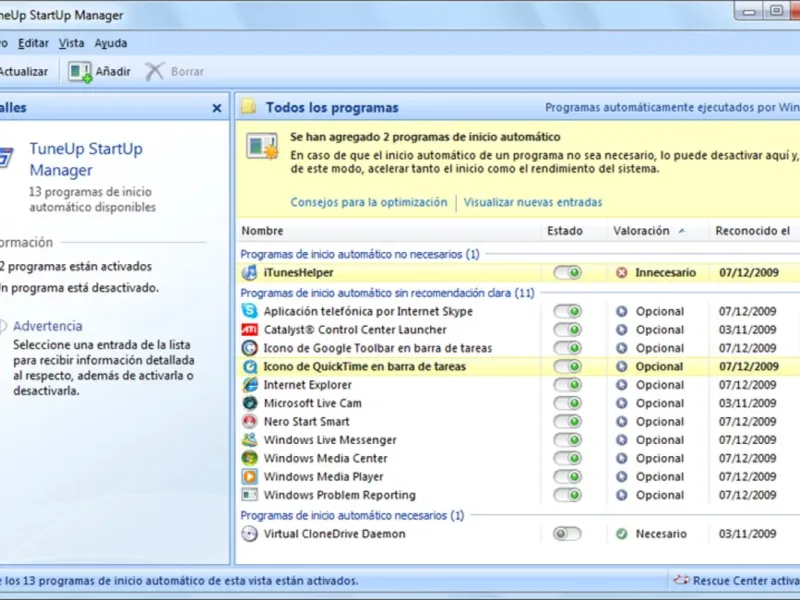This screenshot has height=600, width=800.
Task: Click the Borrar X icon
Action: (155, 71)
